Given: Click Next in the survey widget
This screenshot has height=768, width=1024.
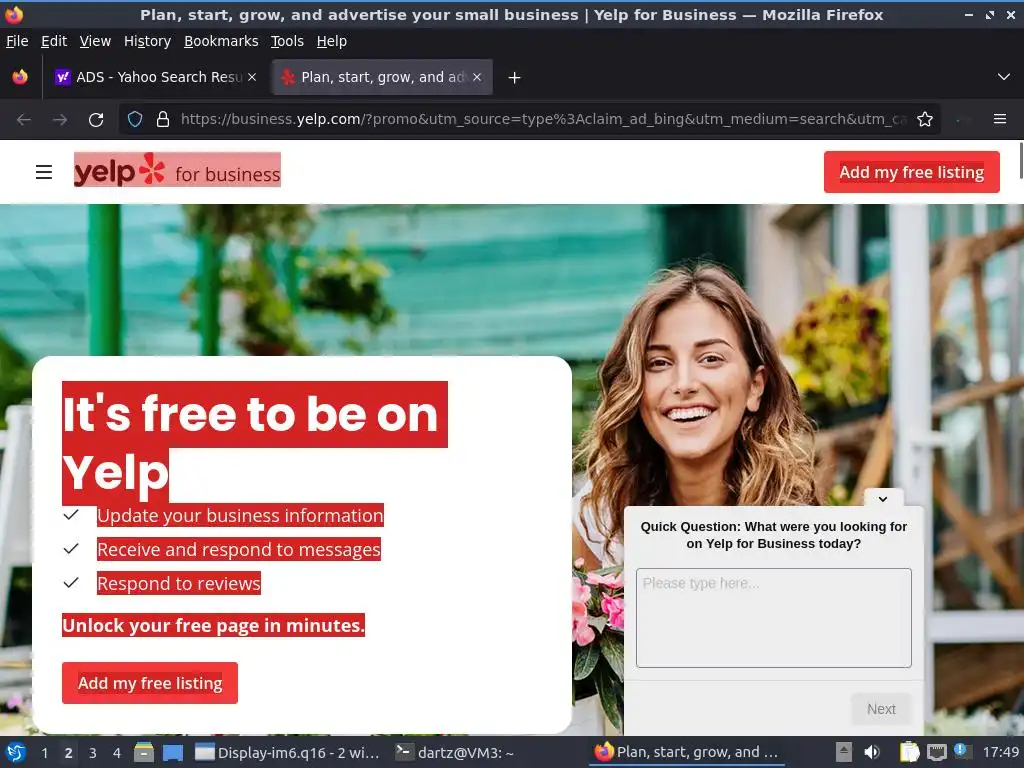Looking at the screenshot, I should (x=881, y=709).
